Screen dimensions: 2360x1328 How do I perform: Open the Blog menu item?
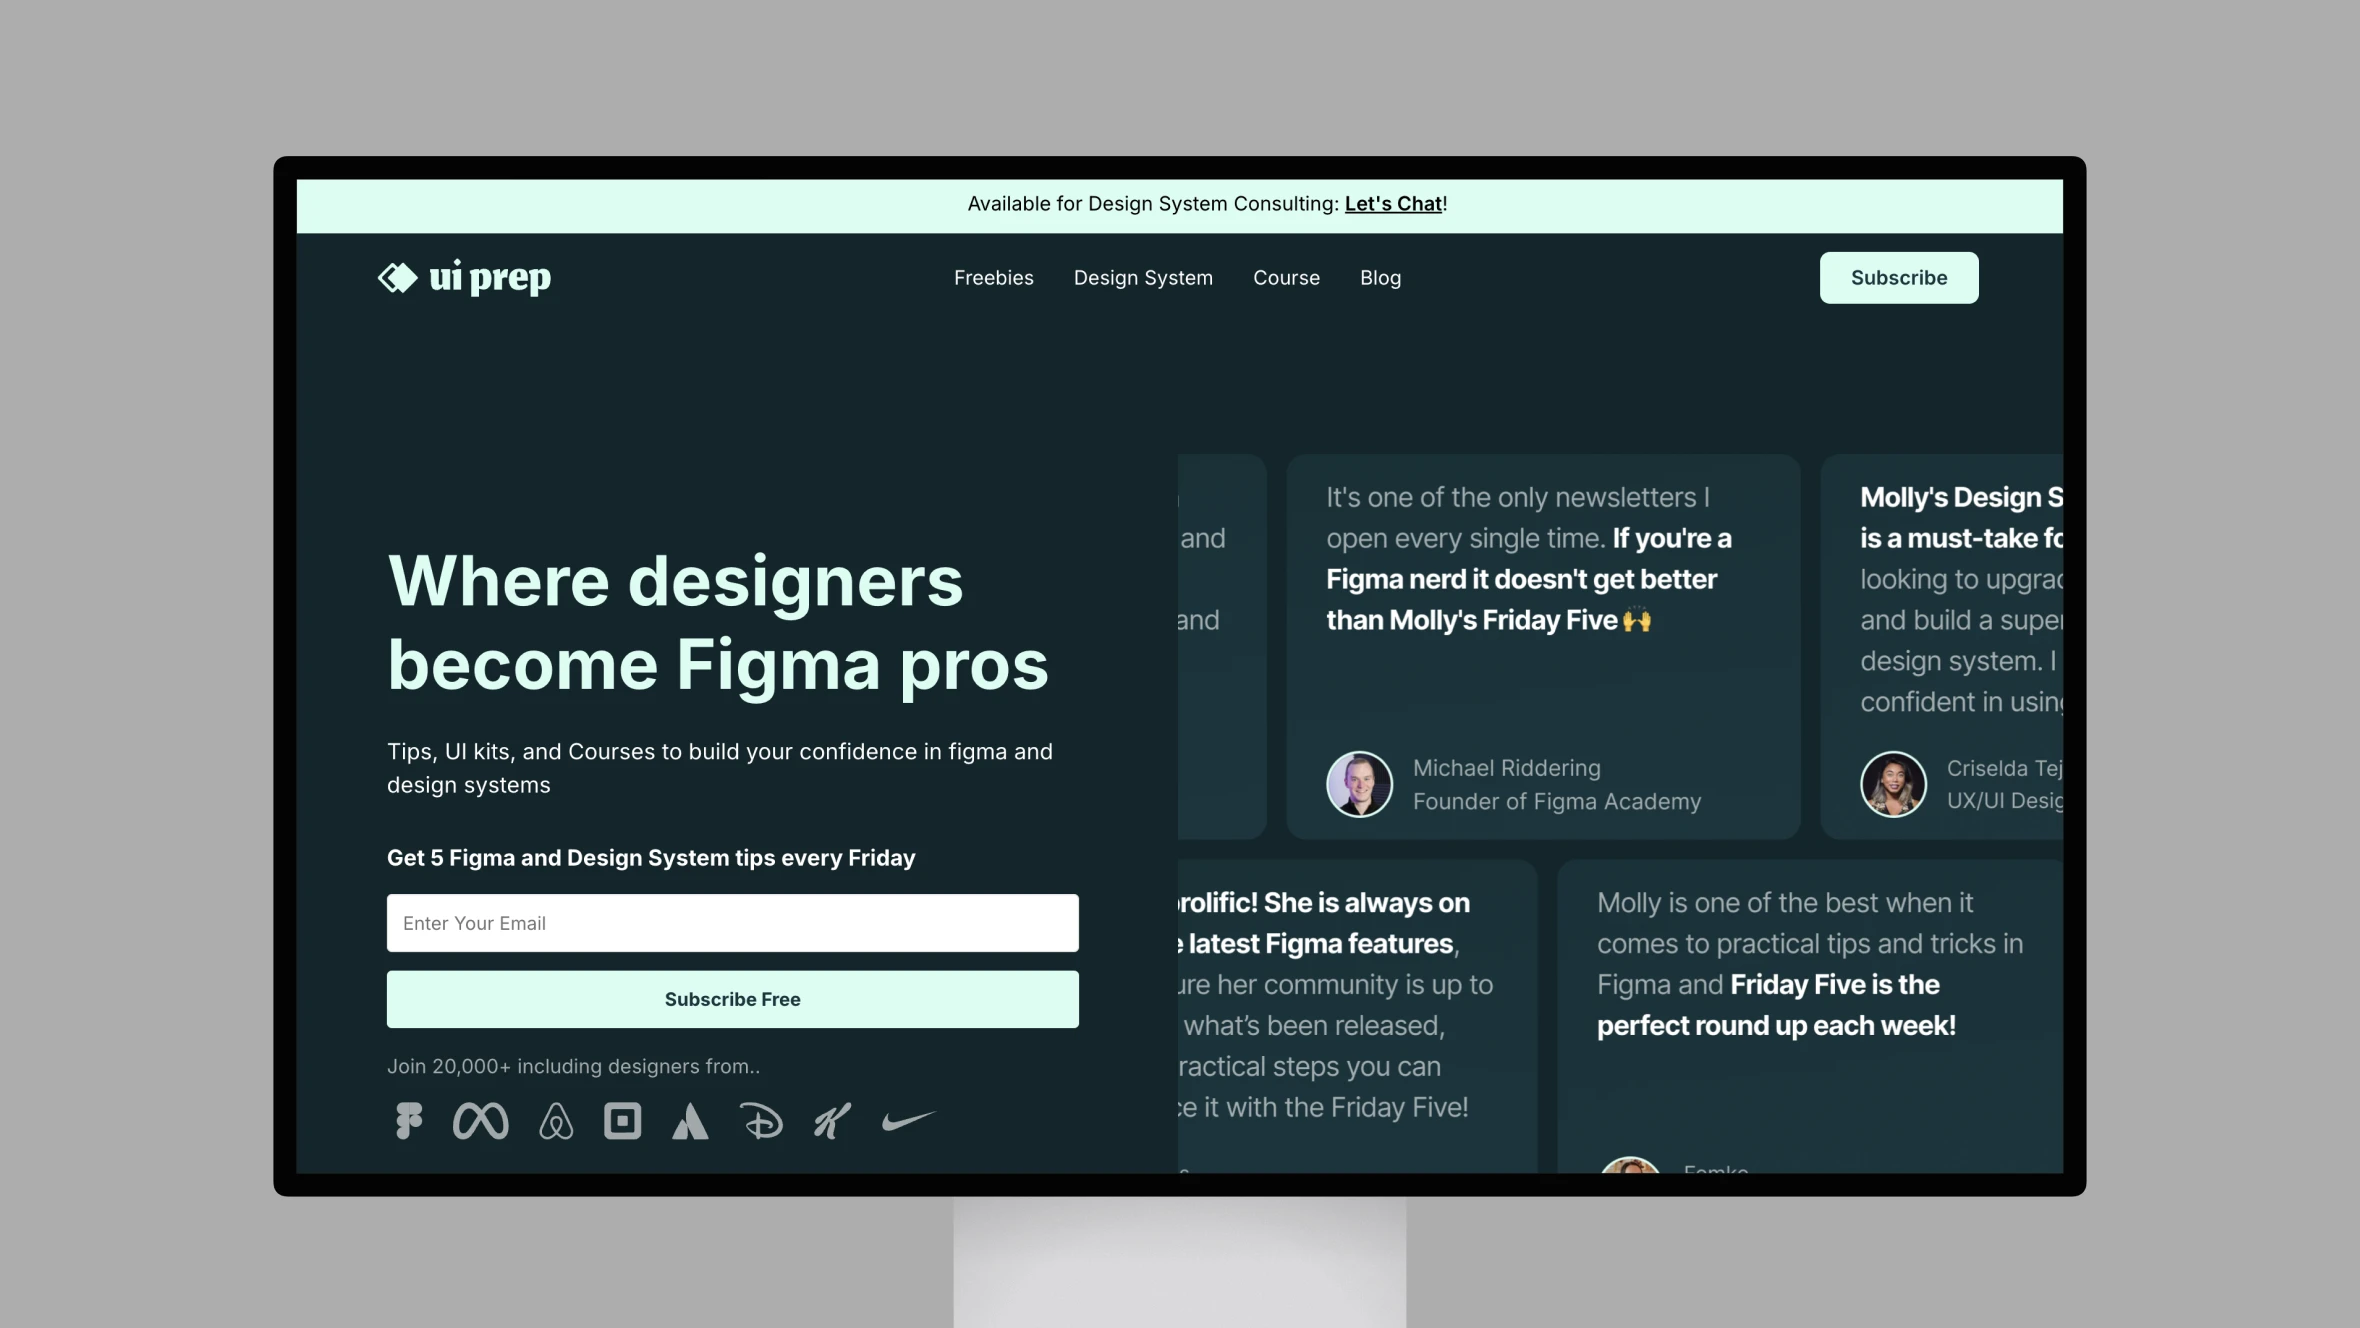coord(1379,277)
